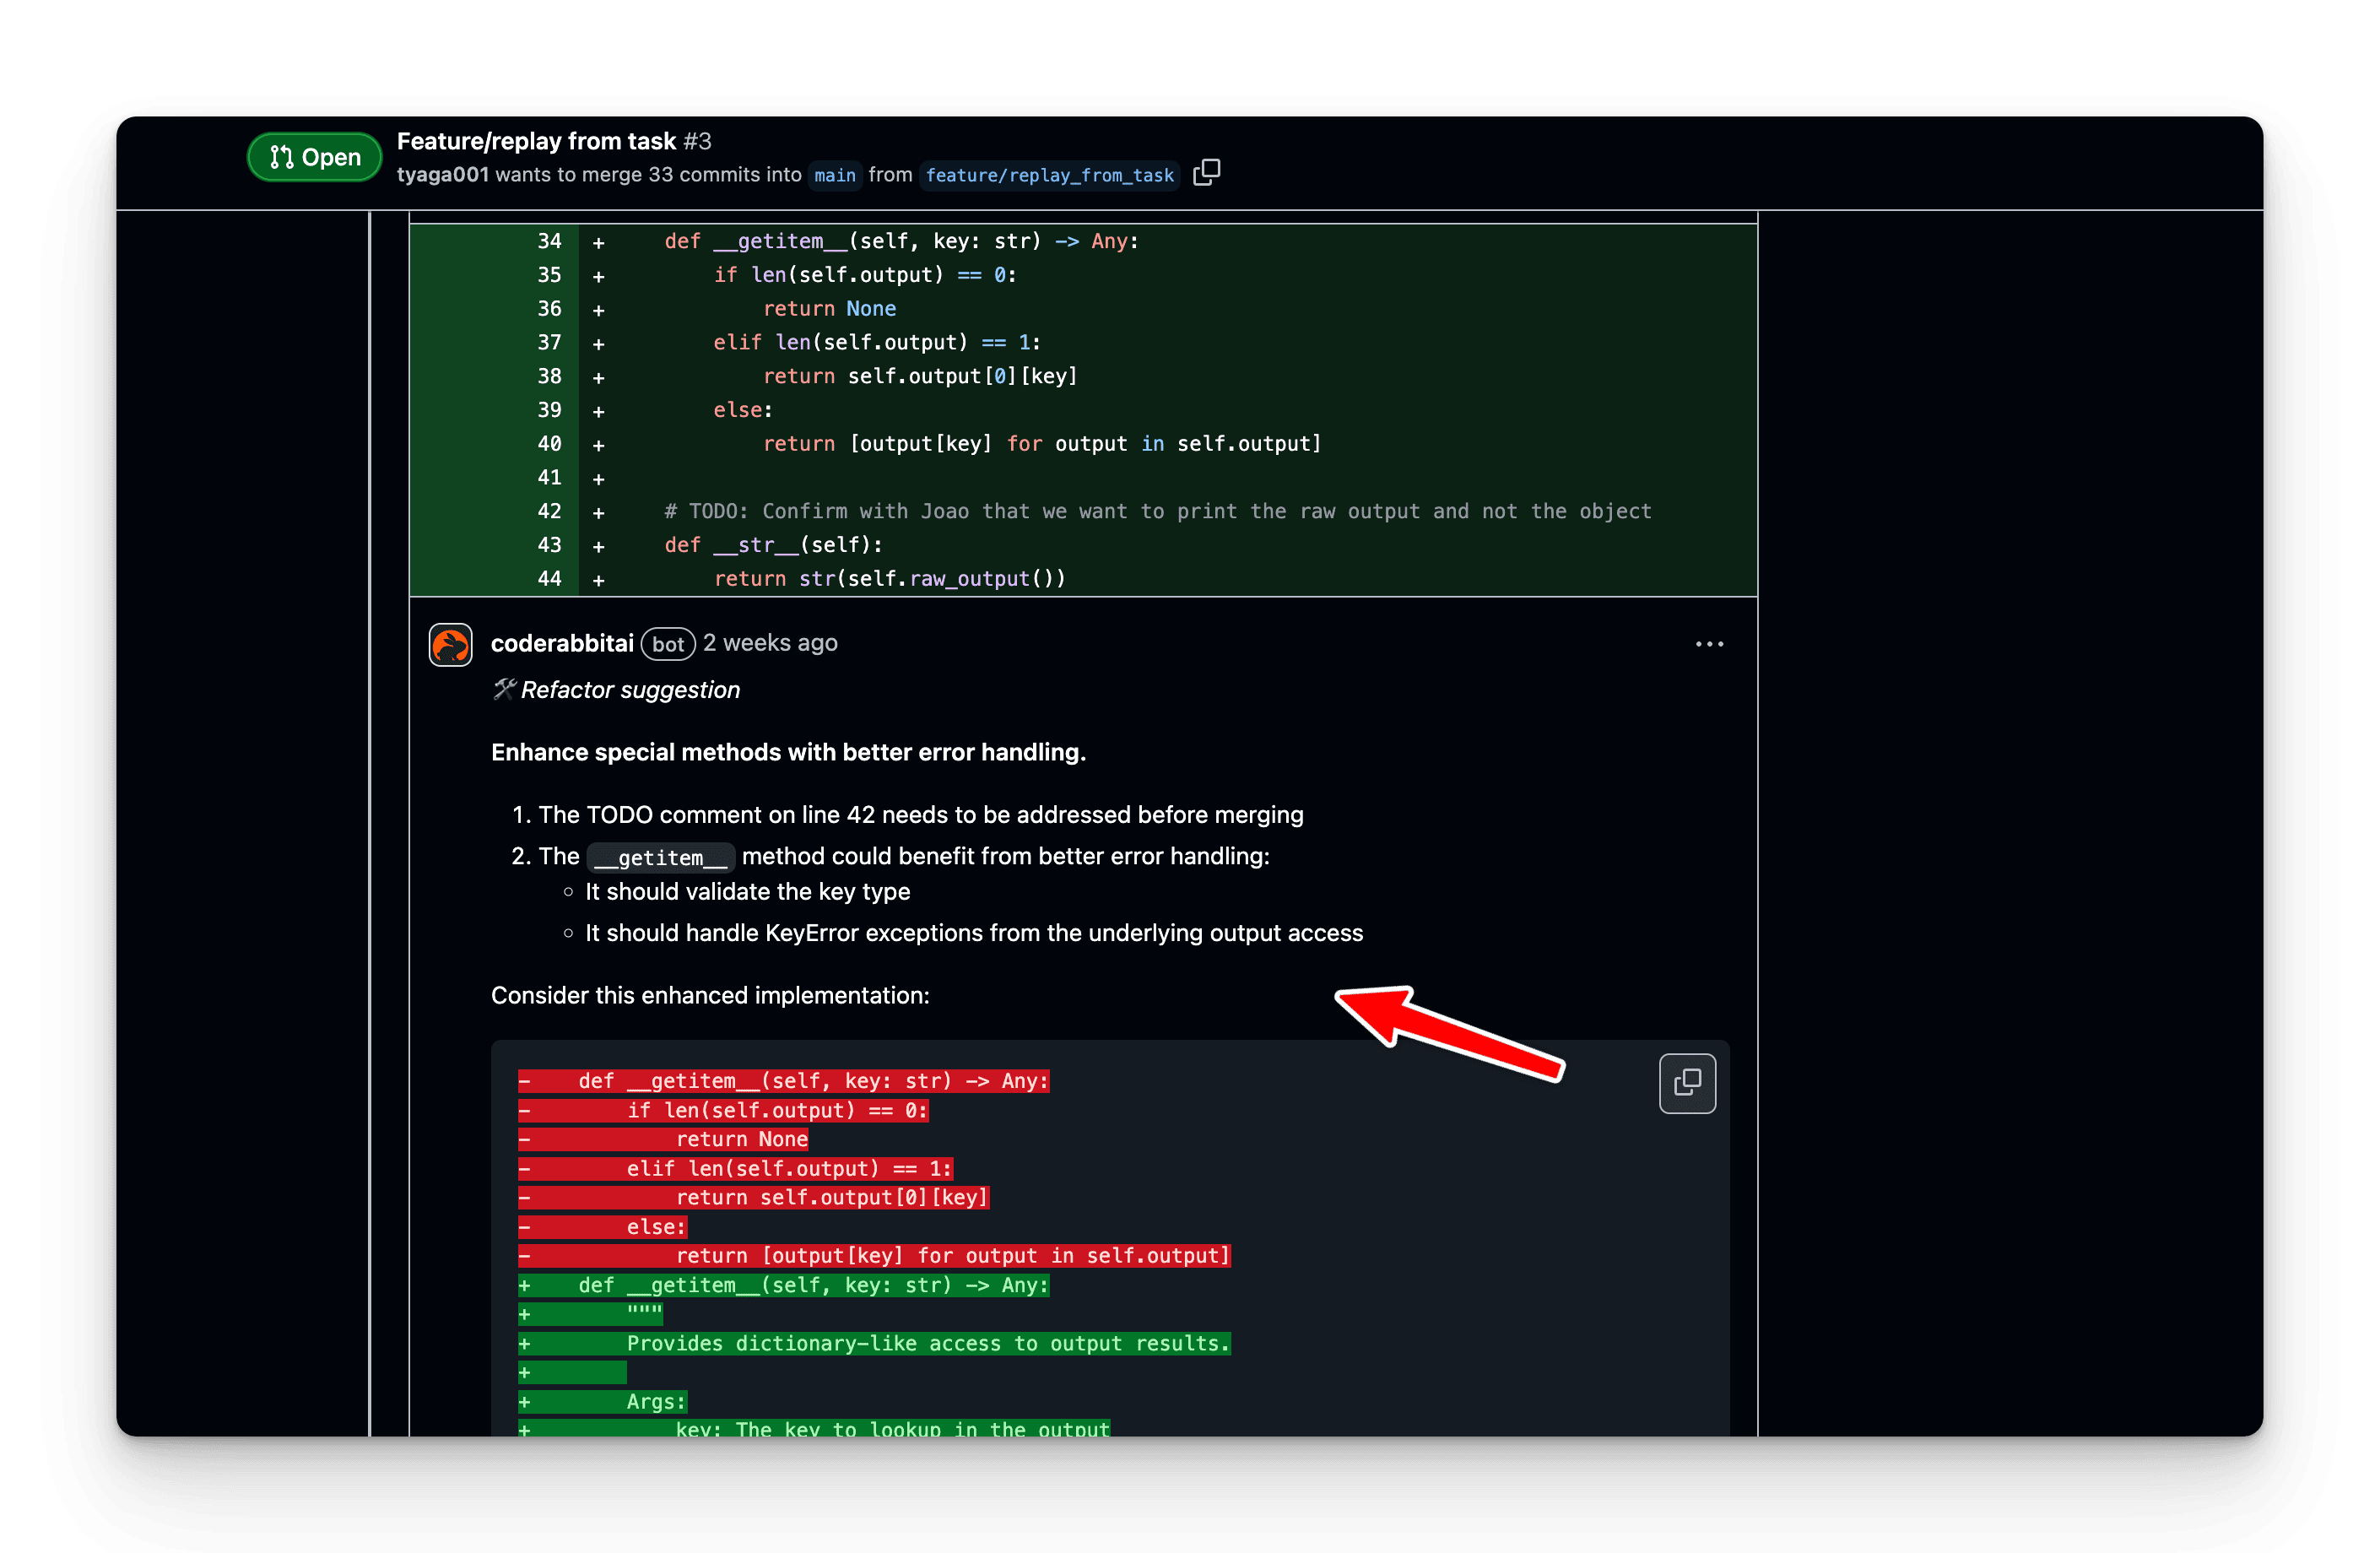The image size is (2380, 1553).
Task: Click the coderabbitai bot avatar
Action: [450, 644]
